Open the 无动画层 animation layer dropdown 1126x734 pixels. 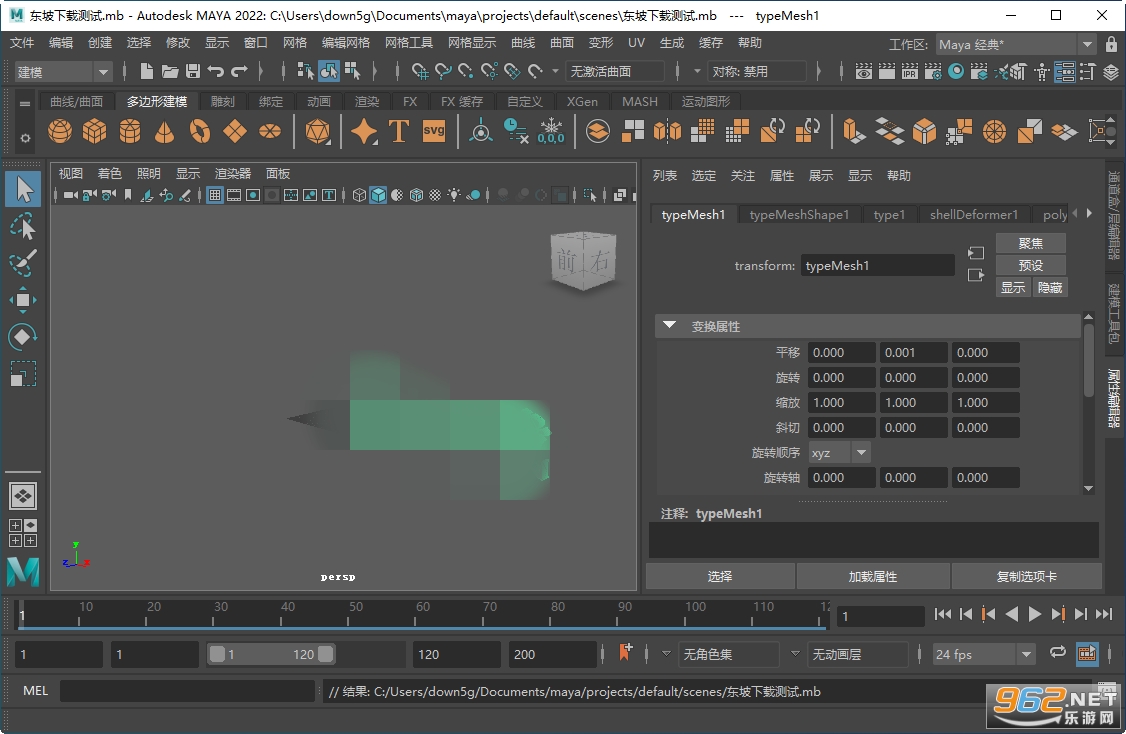857,654
